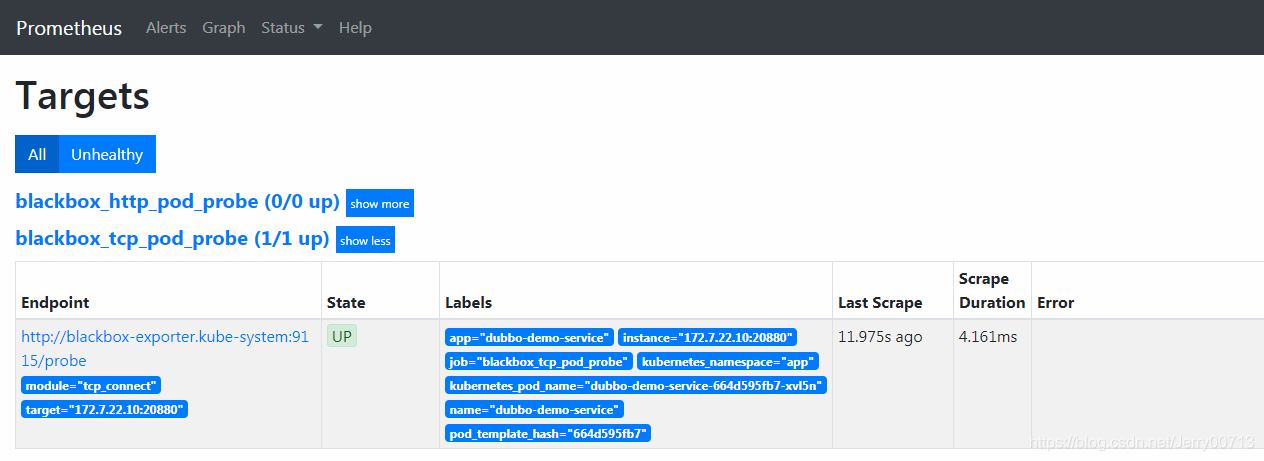Click the kubernetes_pod_name label badge
The height and width of the screenshot is (461, 1264).
pos(636,385)
